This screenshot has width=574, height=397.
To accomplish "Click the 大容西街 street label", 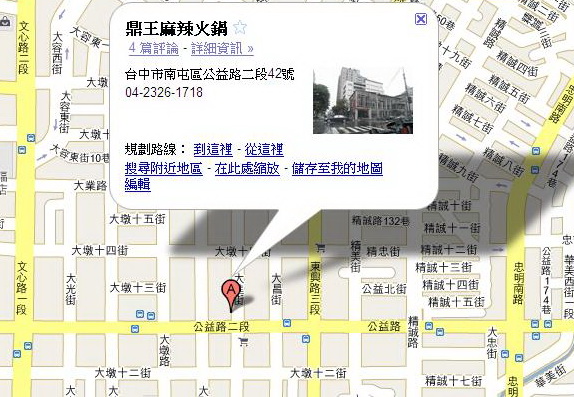I will click(x=57, y=53).
